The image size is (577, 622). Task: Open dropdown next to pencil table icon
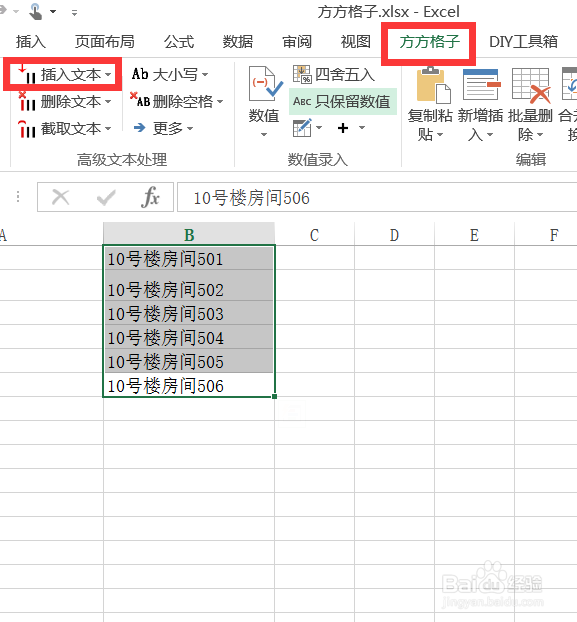pyautogui.click(x=319, y=128)
